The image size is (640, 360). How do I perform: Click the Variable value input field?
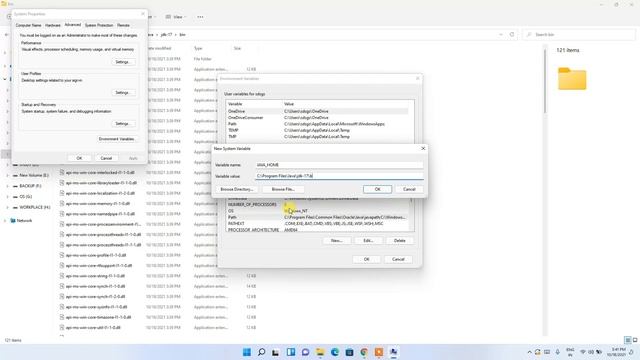pyautogui.click(x=339, y=176)
